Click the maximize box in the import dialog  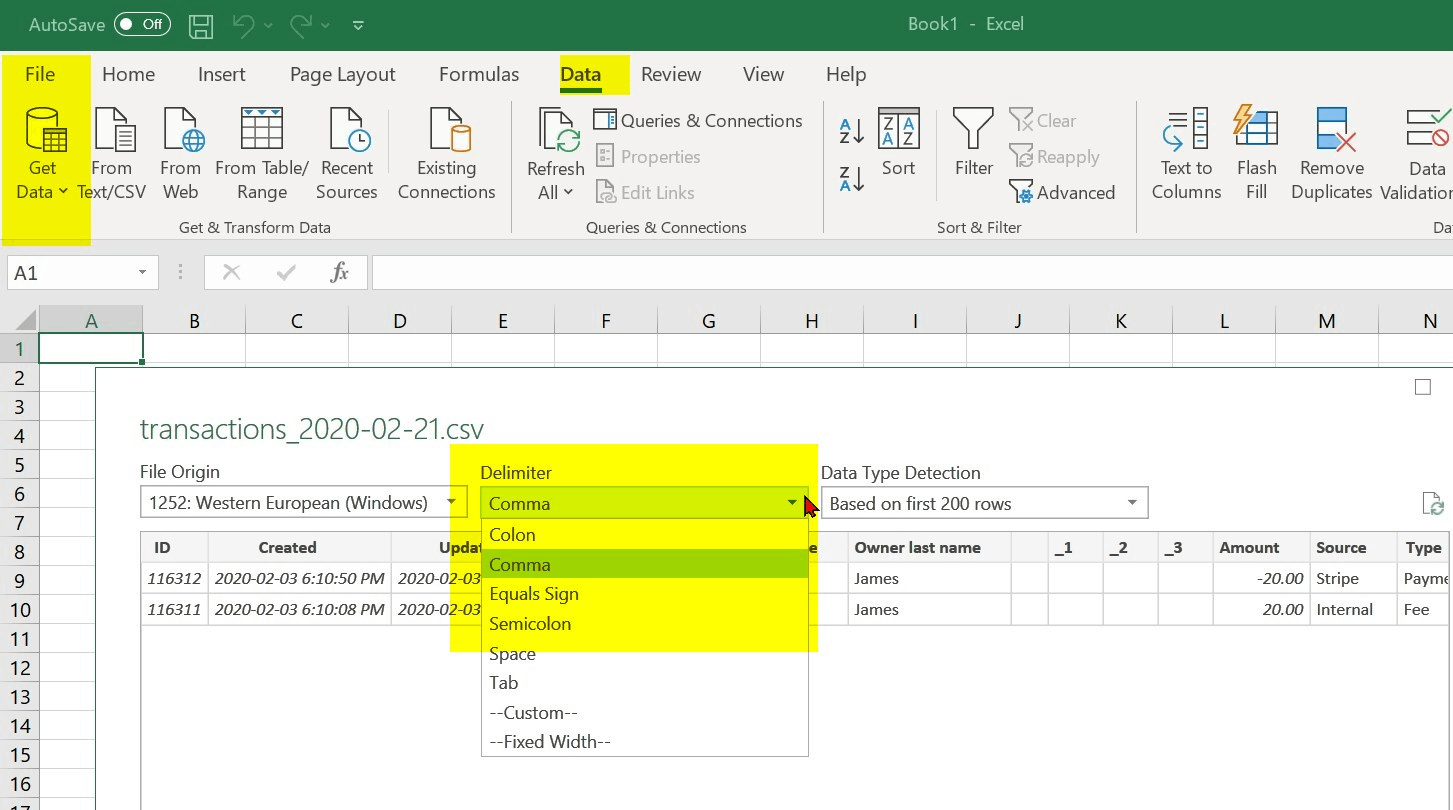[x=1423, y=387]
